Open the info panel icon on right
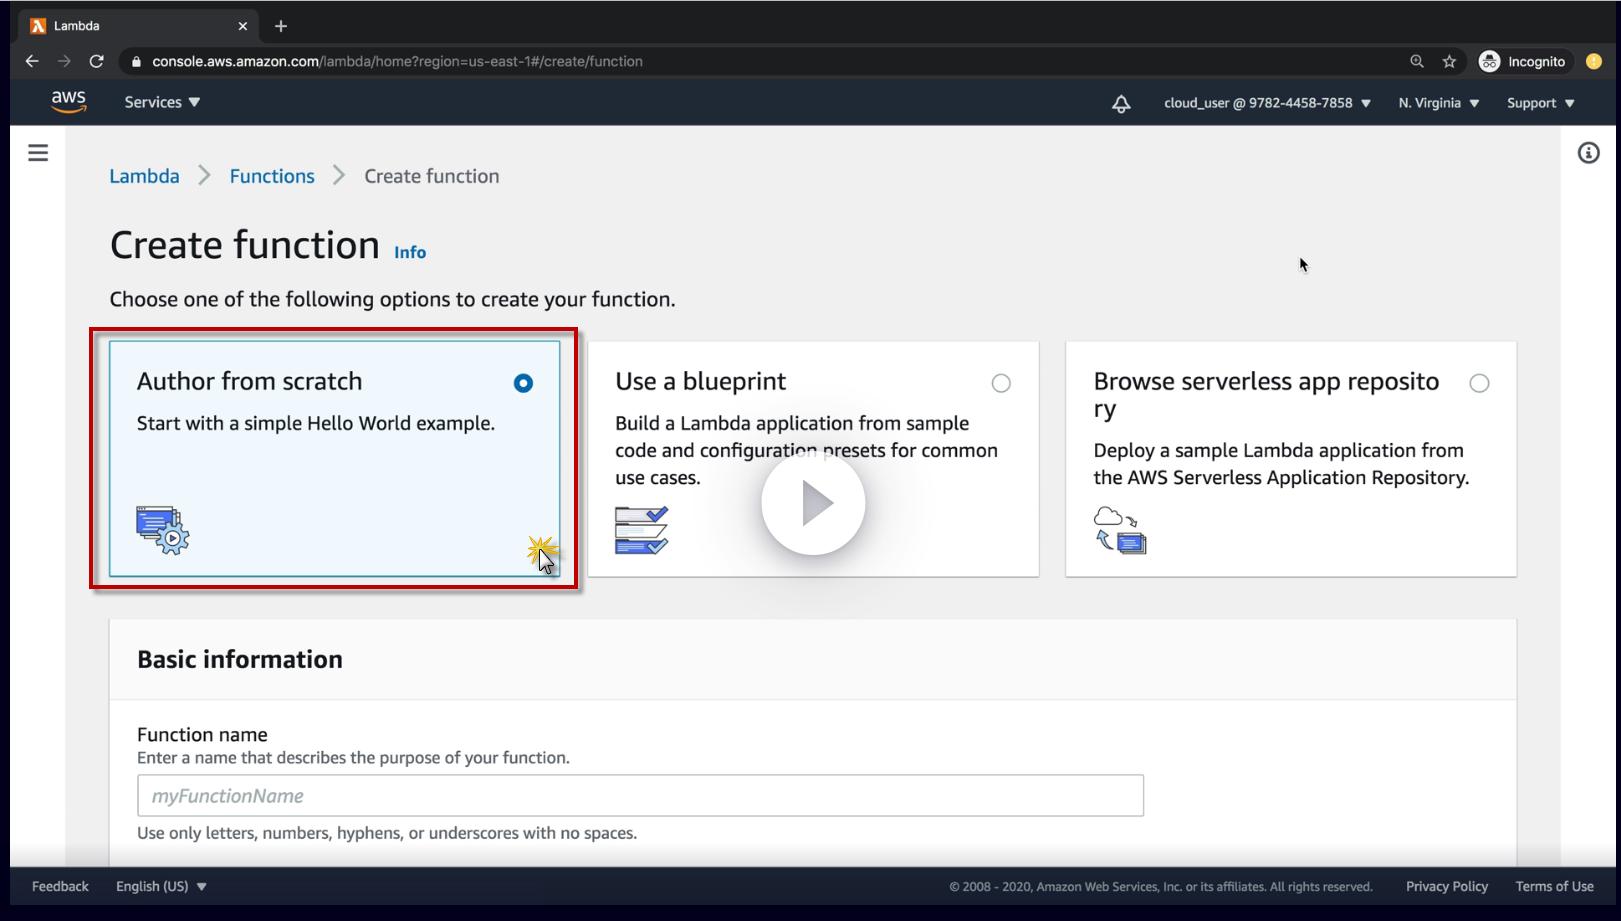This screenshot has width=1621, height=921. [x=1588, y=153]
